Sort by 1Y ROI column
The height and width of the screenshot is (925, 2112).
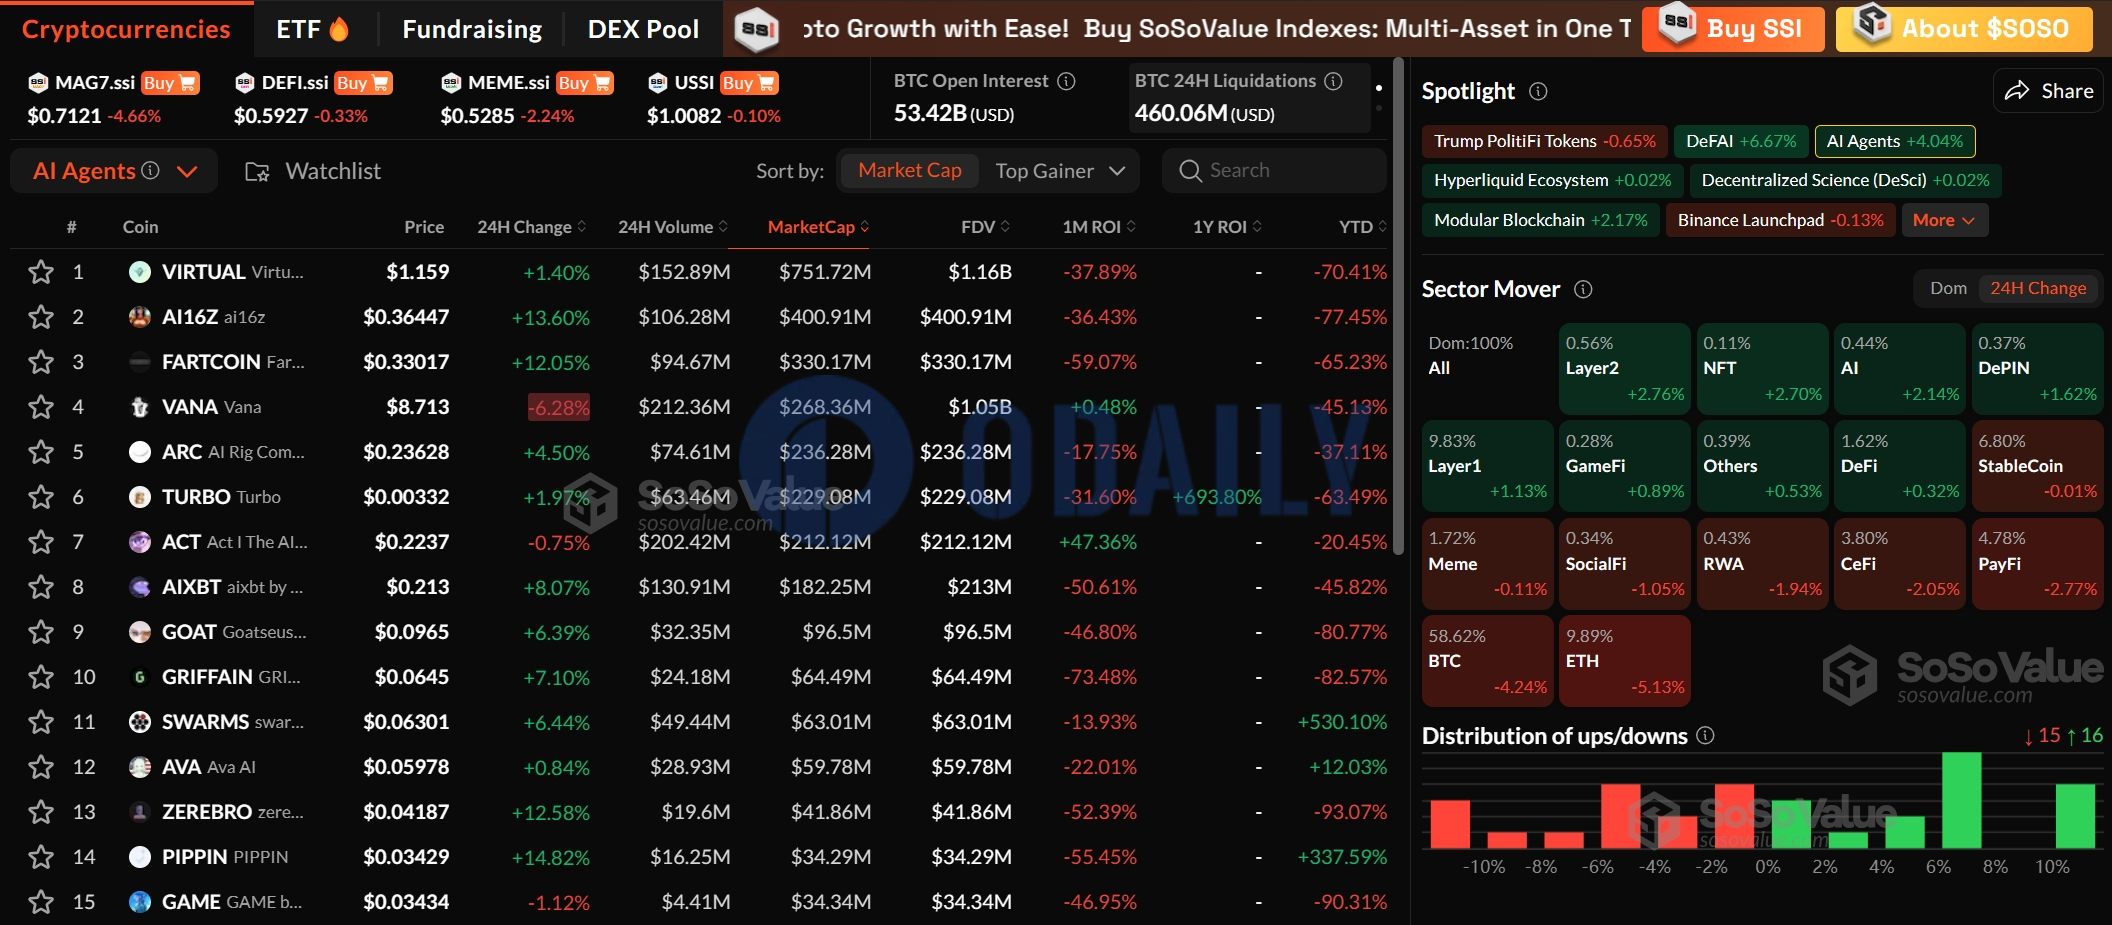point(1227,227)
